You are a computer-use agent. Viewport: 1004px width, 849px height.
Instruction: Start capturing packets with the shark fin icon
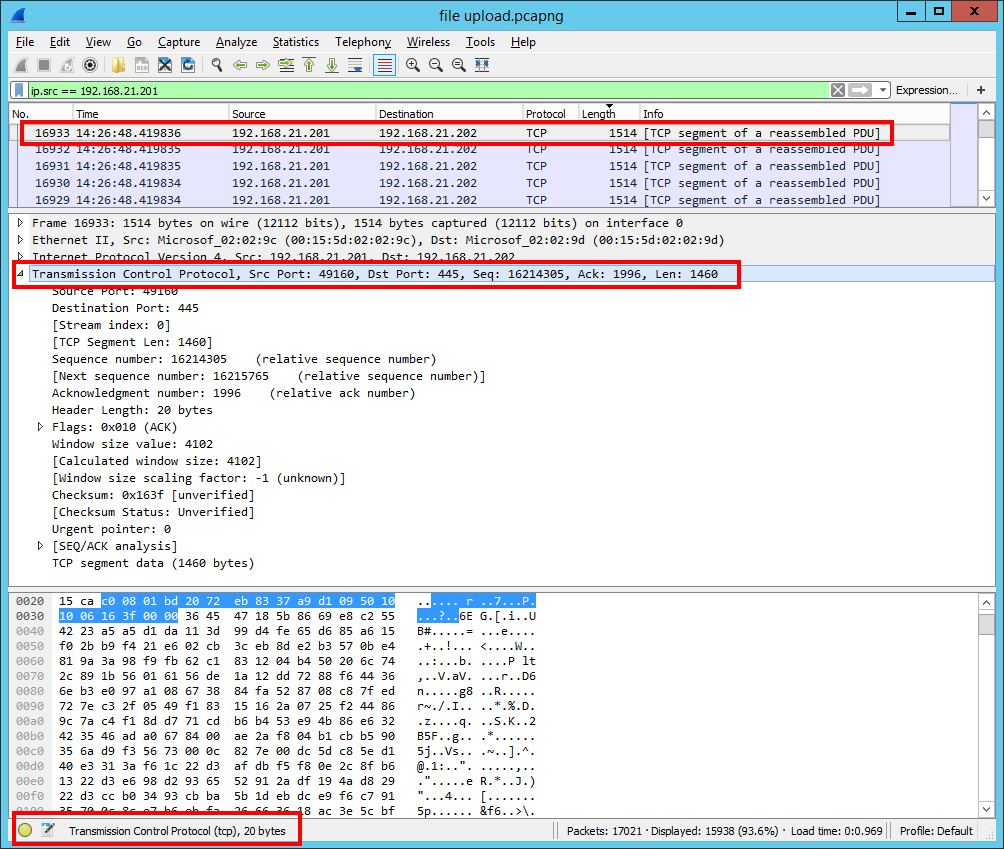21,65
